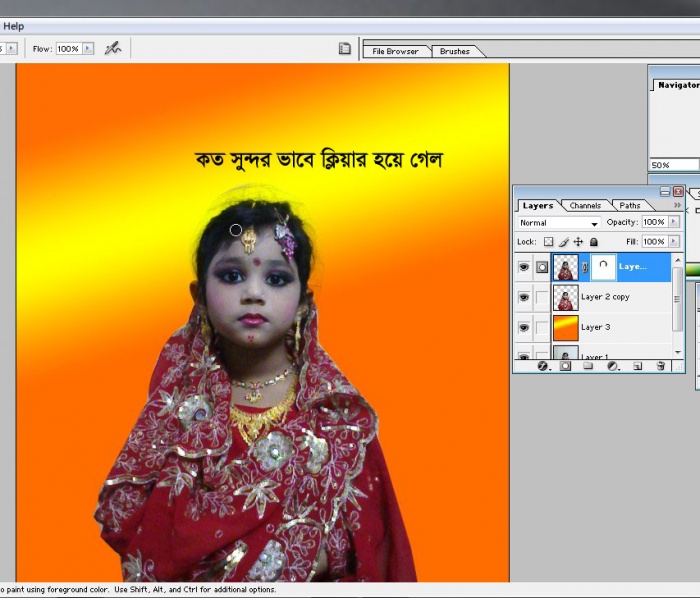700x598 pixels.
Task: Select the Layer 3 gradient thumbnail
Action: 566,328
